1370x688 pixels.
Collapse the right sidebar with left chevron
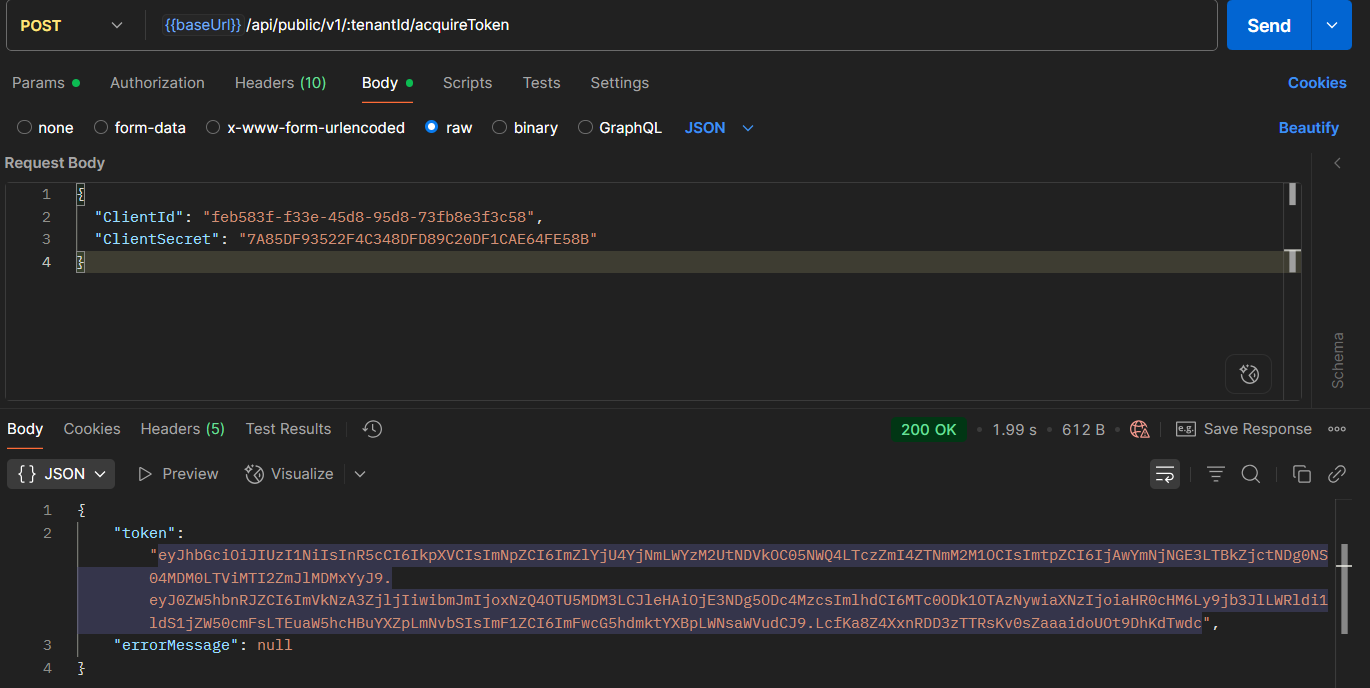[x=1338, y=163]
